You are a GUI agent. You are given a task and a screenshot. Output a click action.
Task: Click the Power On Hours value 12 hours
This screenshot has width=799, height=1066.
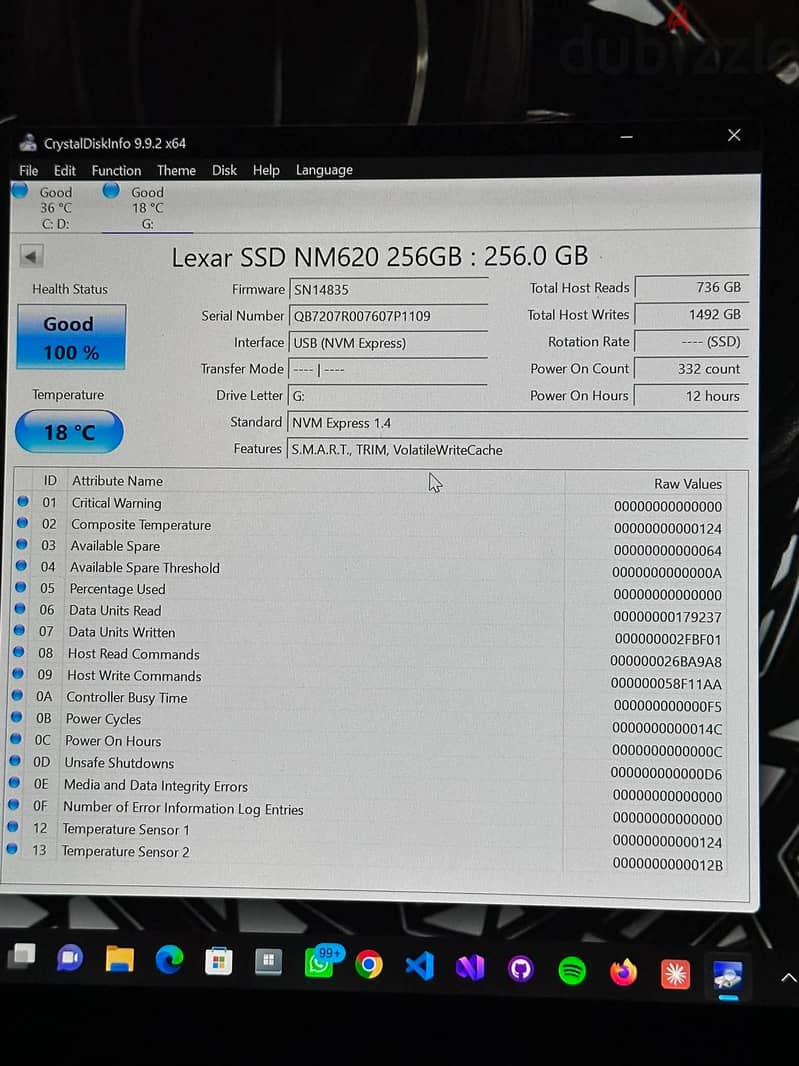(692, 396)
